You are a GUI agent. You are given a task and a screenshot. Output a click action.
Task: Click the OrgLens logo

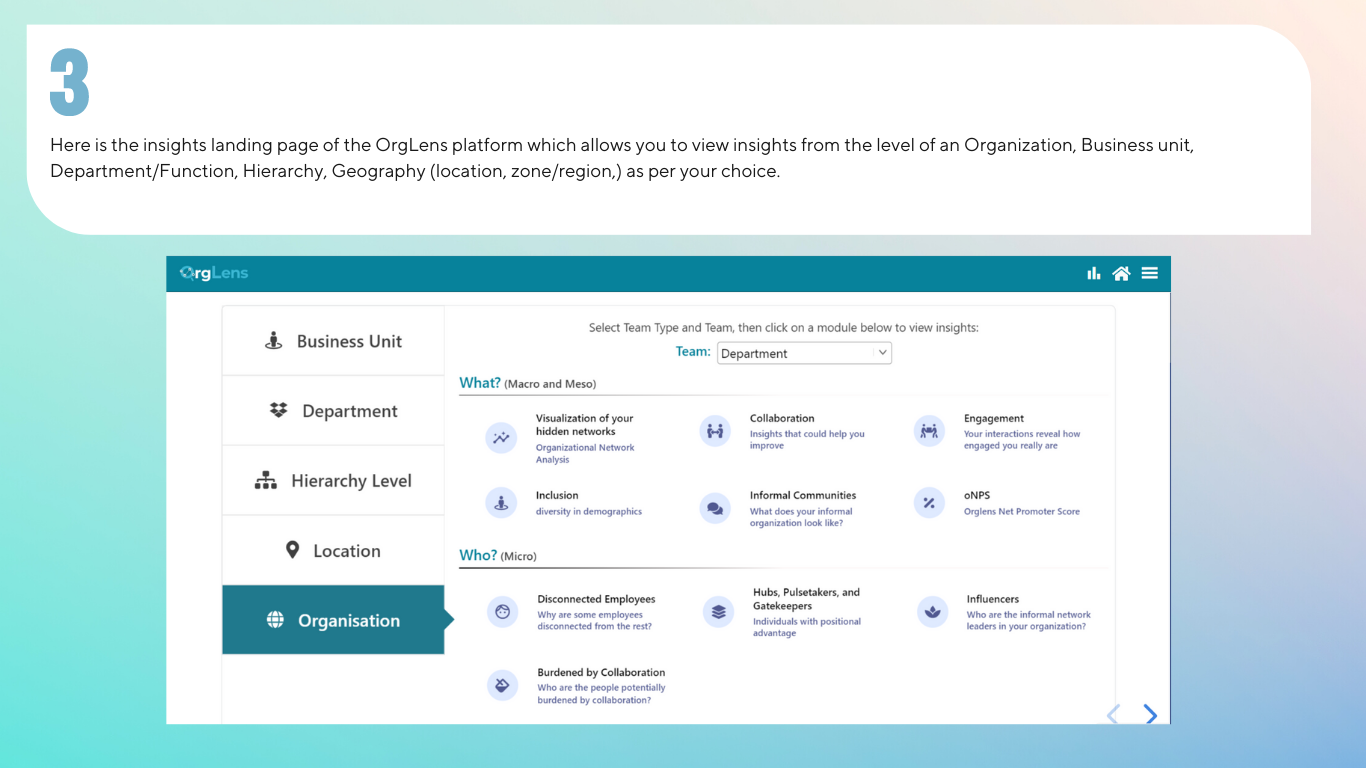click(214, 273)
